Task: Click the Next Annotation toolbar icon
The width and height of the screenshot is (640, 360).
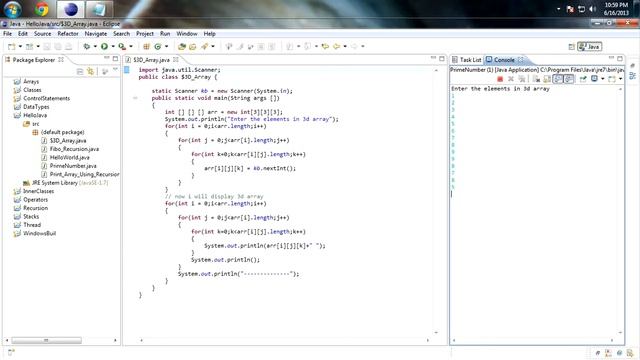Action: [290, 47]
